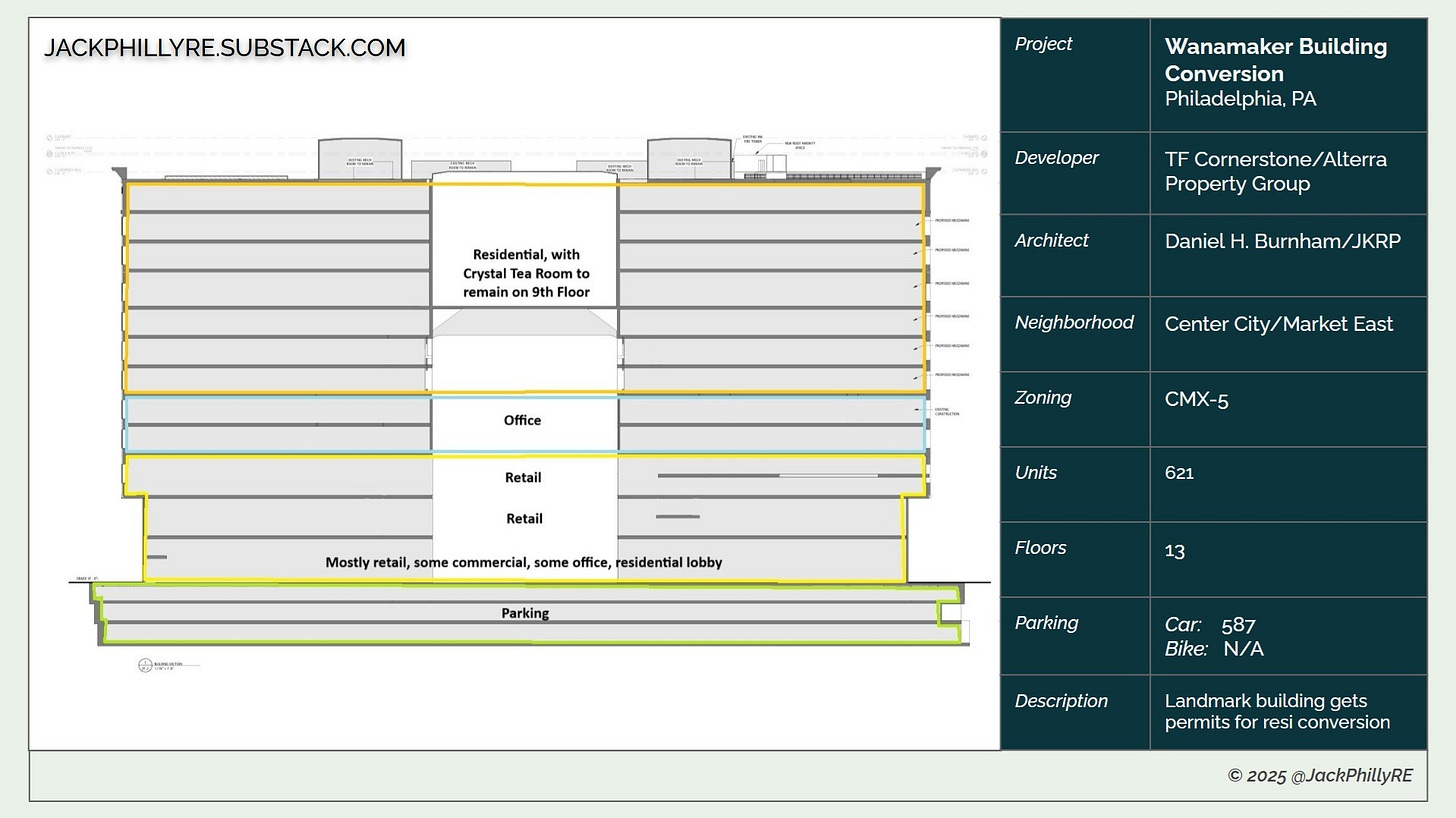The height and width of the screenshot is (818, 1456).
Task: Click the bike parking value 'N/A'
Action: 1243,650
